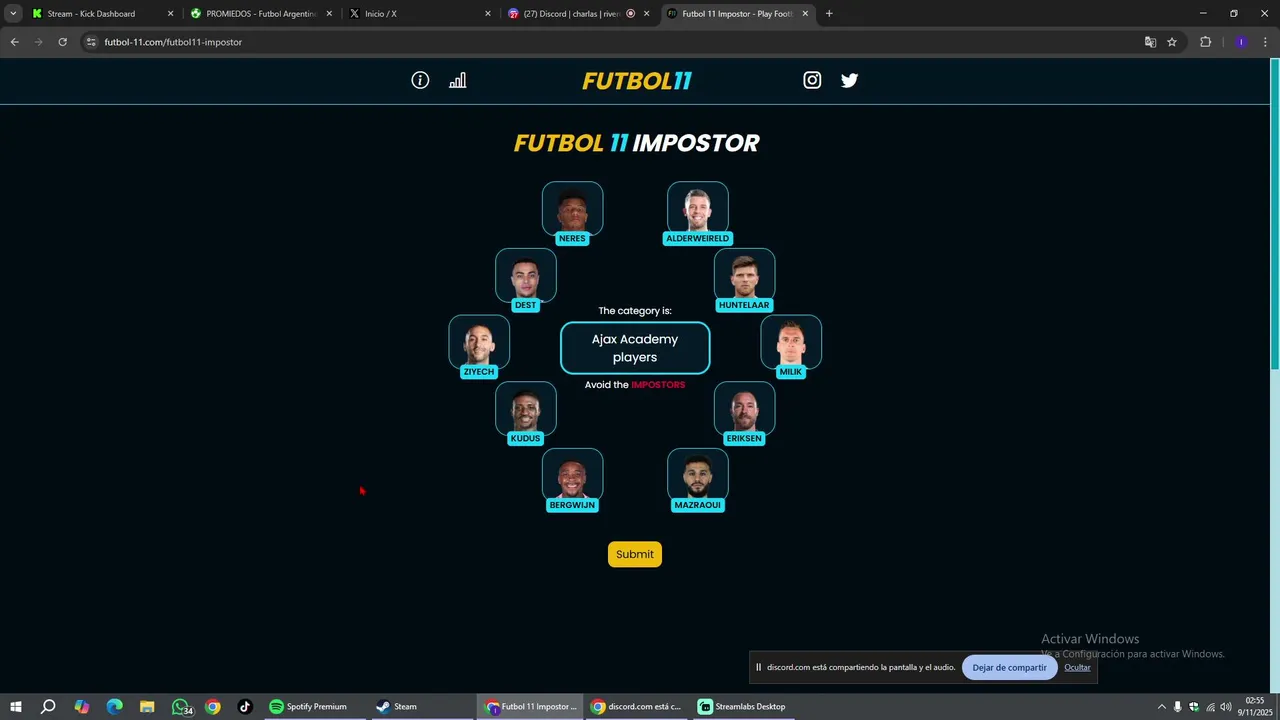
Task: Open the Chrome profile avatar
Action: tap(1241, 42)
